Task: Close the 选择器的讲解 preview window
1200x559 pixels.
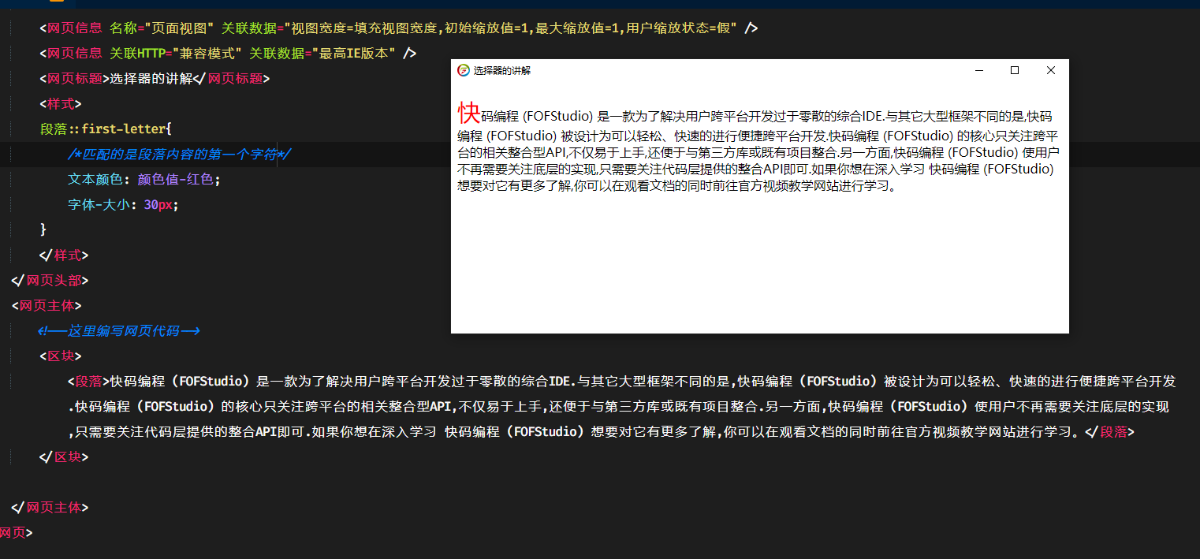Action: (1050, 70)
